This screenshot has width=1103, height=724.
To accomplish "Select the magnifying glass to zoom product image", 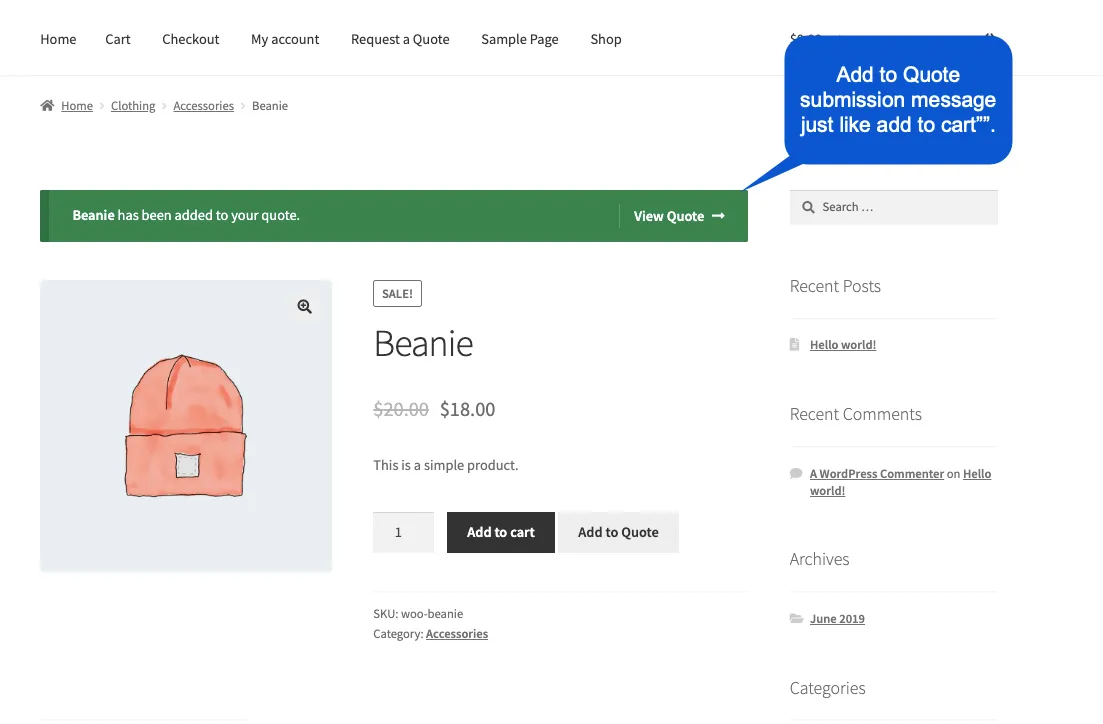I will click(305, 307).
